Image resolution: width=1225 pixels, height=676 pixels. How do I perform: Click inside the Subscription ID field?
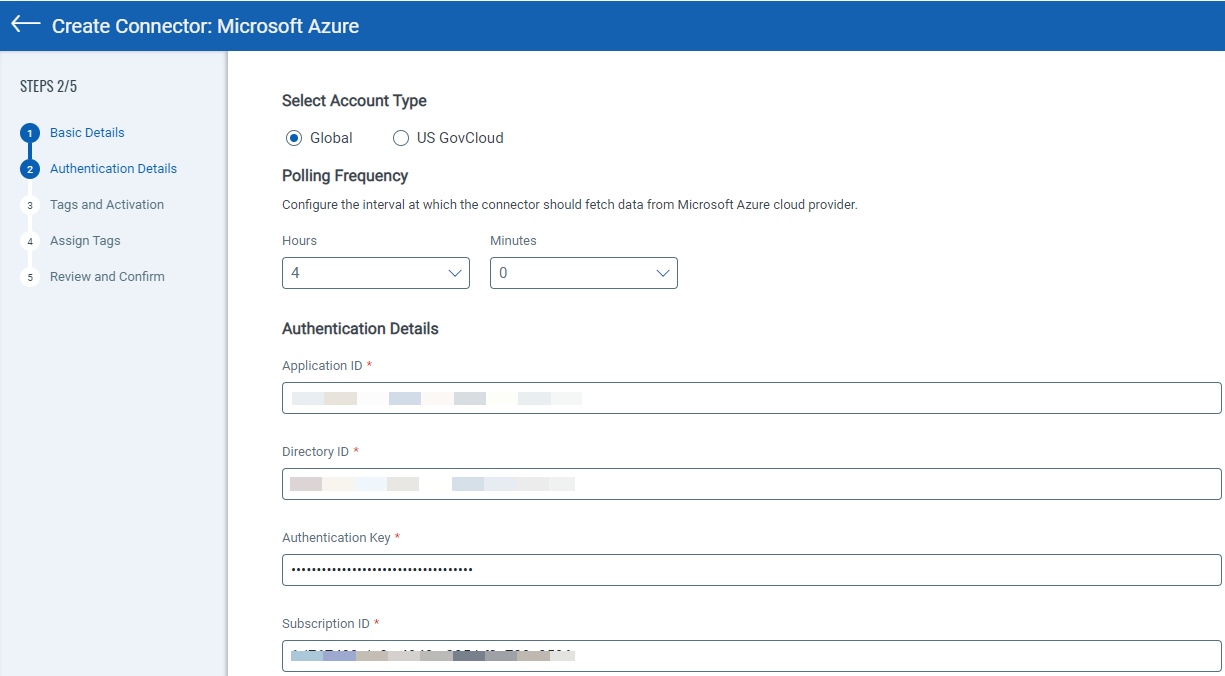(750, 655)
